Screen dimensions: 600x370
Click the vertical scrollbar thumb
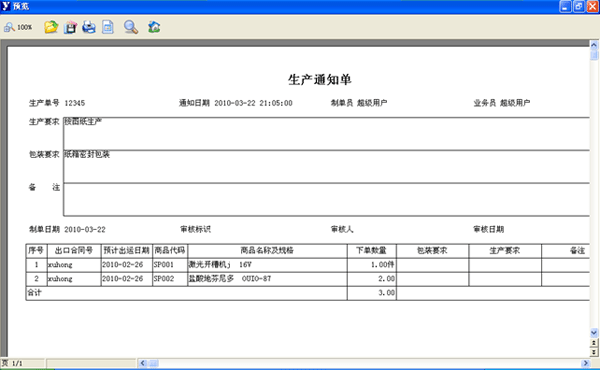tap(594, 55)
